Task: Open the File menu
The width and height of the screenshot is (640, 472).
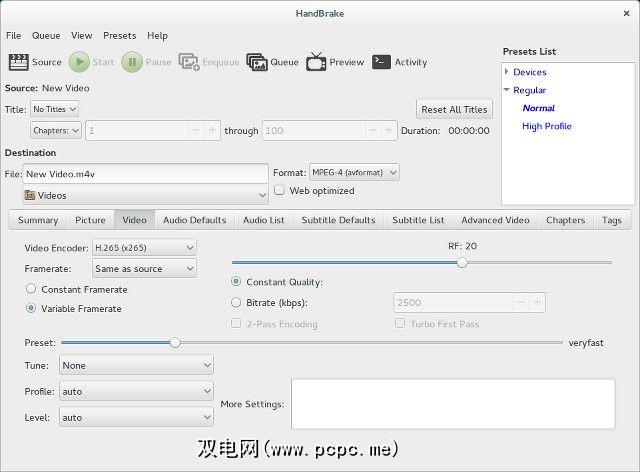Action: point(13,36)
